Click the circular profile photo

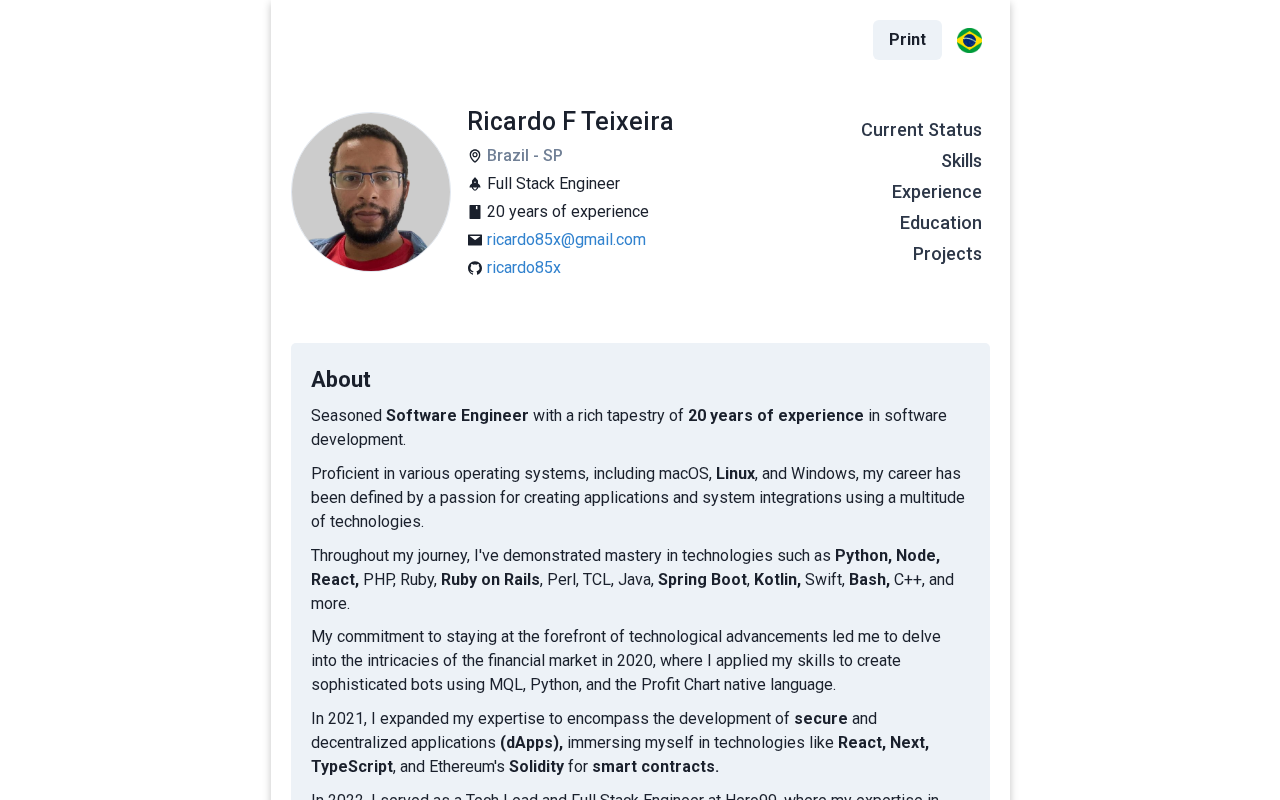pos(371,192)
